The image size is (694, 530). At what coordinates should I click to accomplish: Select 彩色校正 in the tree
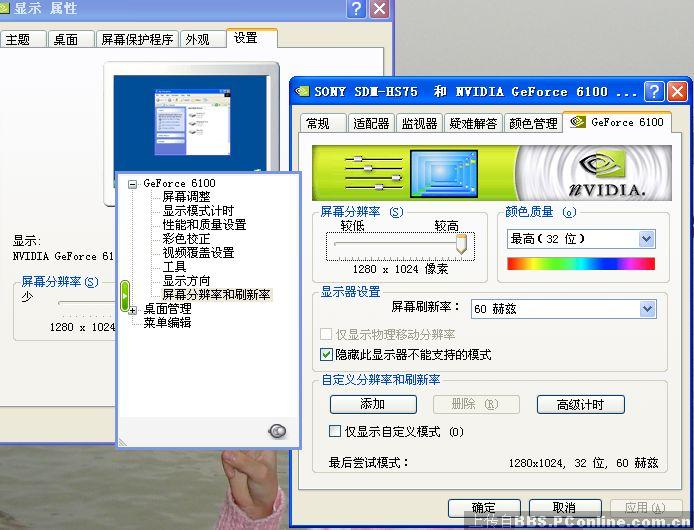point(186,239)
